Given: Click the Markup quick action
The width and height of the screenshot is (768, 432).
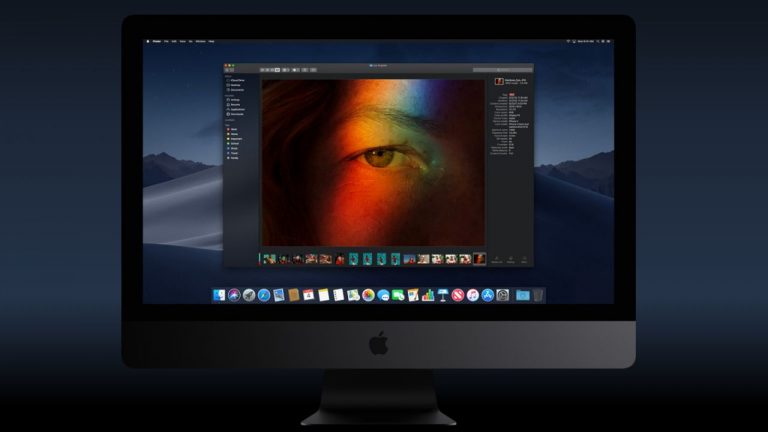Looking at the screenshot, I should coord(511,259).
